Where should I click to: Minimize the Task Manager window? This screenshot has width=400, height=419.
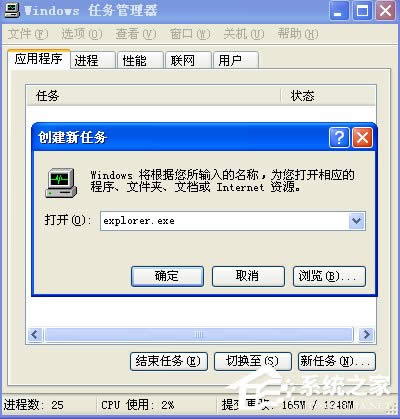click(339, 11)
